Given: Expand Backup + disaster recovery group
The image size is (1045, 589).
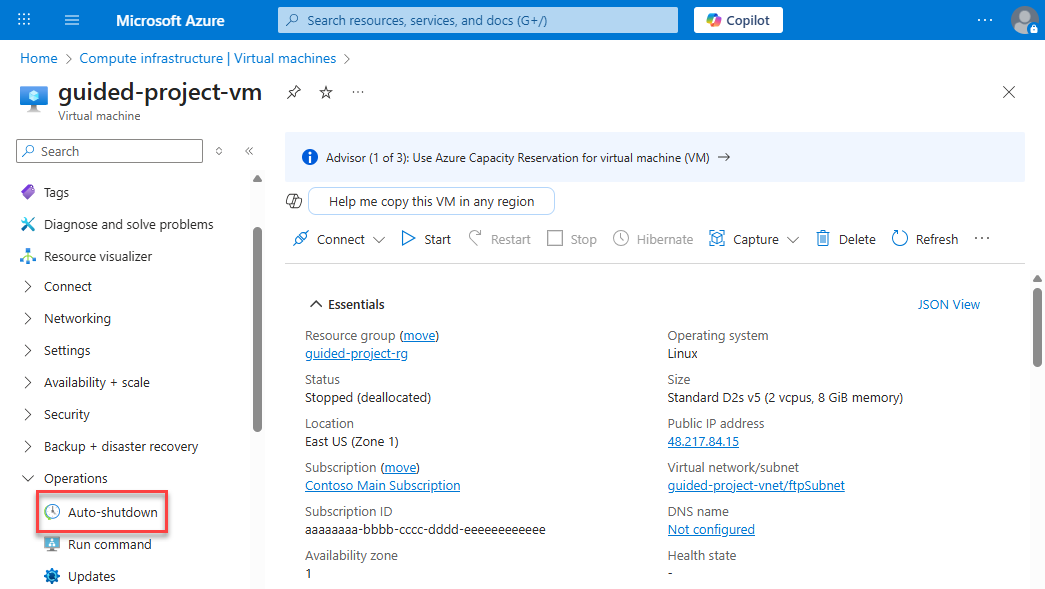Looking at the screenshot, I should (x=121, y=446).
